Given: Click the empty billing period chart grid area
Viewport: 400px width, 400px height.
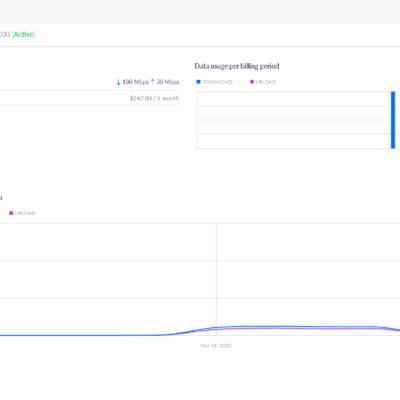Looking at the screenshot, I should click(x=293, y=120).
